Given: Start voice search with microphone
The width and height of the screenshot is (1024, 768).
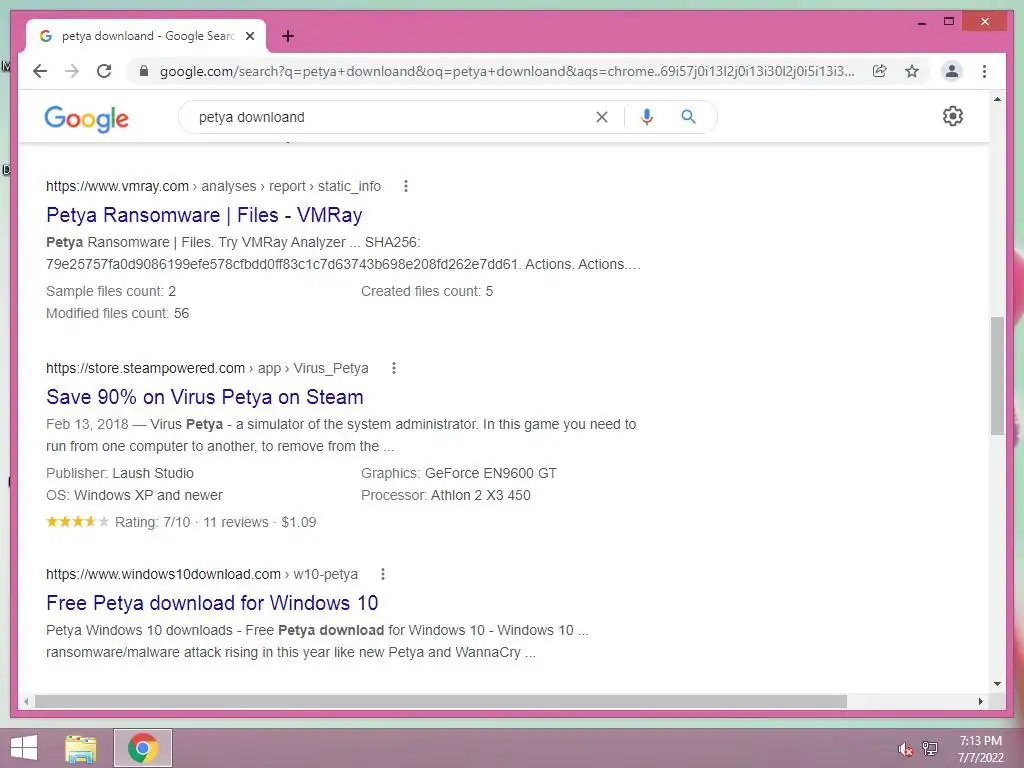Looking at the screenshot, I should click(647, 117).
